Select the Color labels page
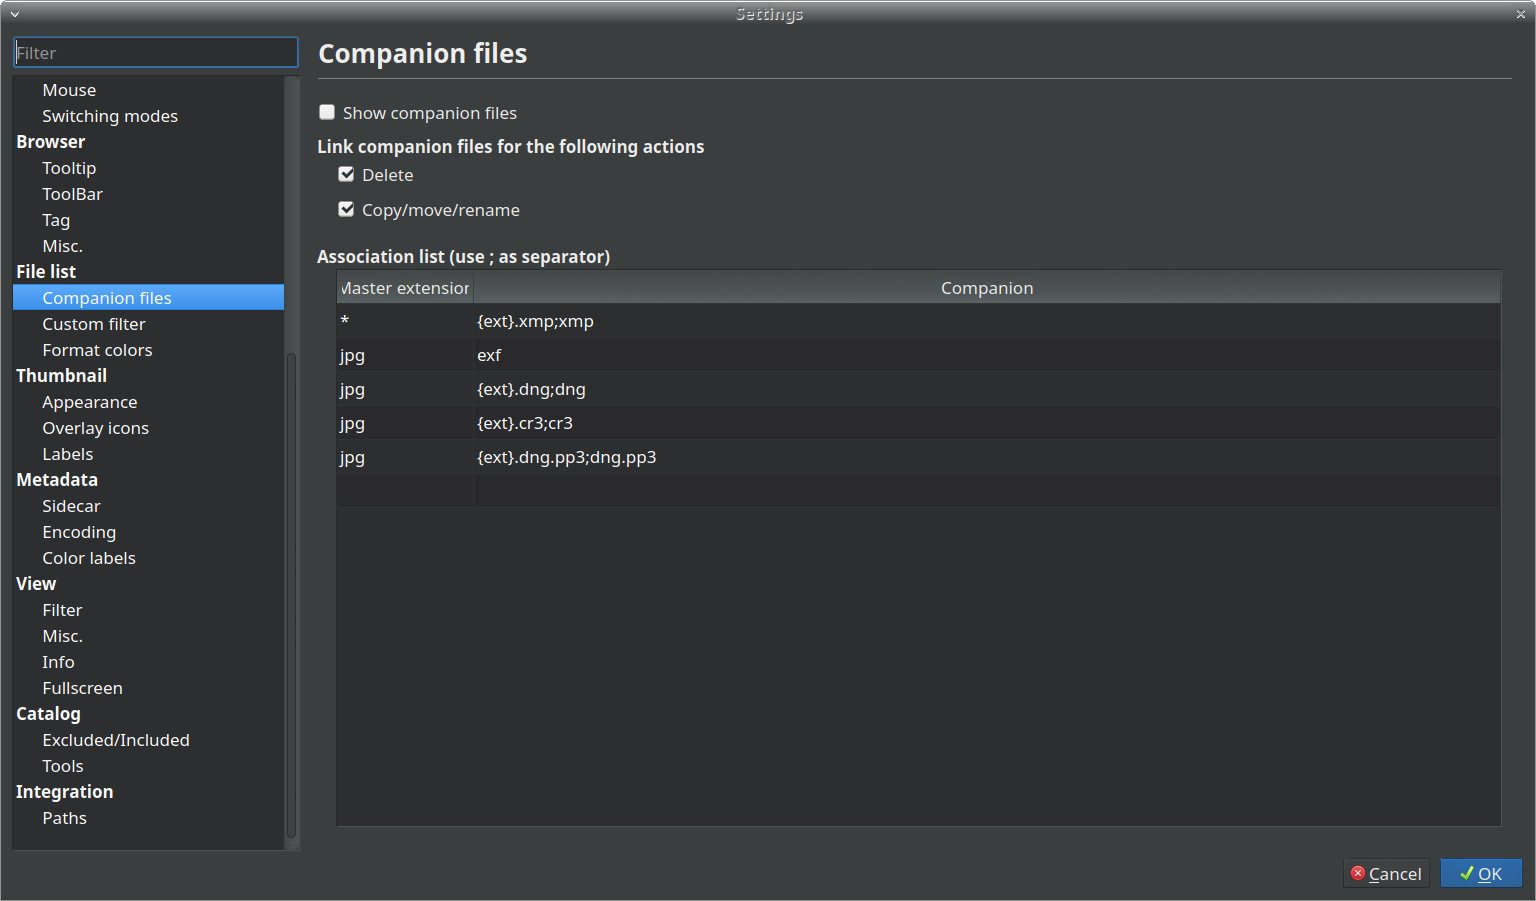Screen dimensions: 1536x901 (x=89, y=558)
